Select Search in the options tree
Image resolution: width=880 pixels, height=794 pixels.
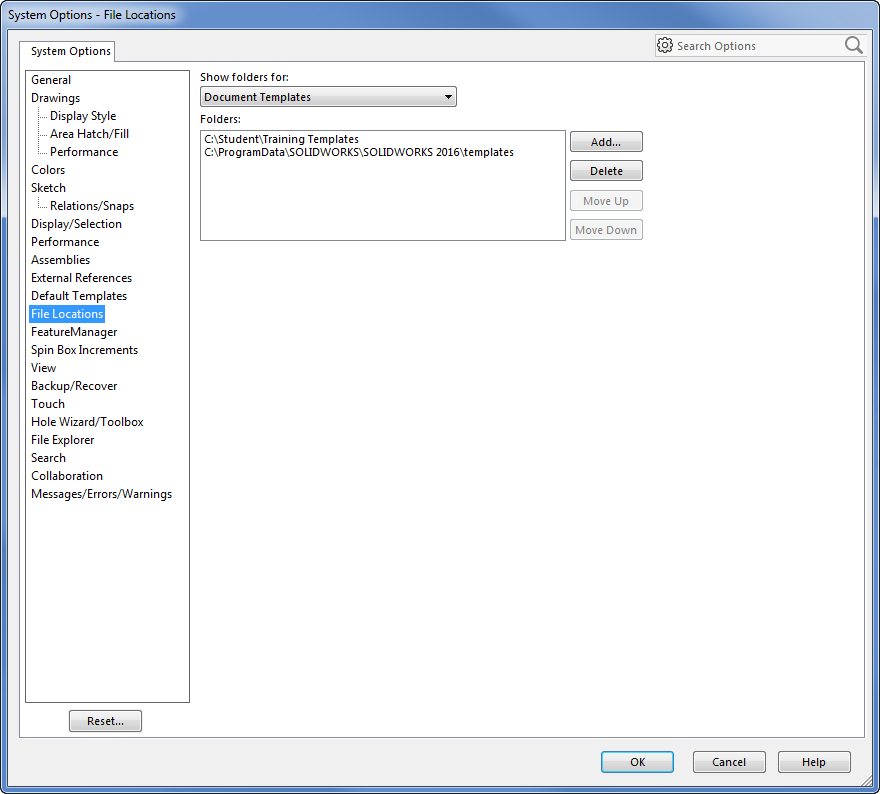48,458
